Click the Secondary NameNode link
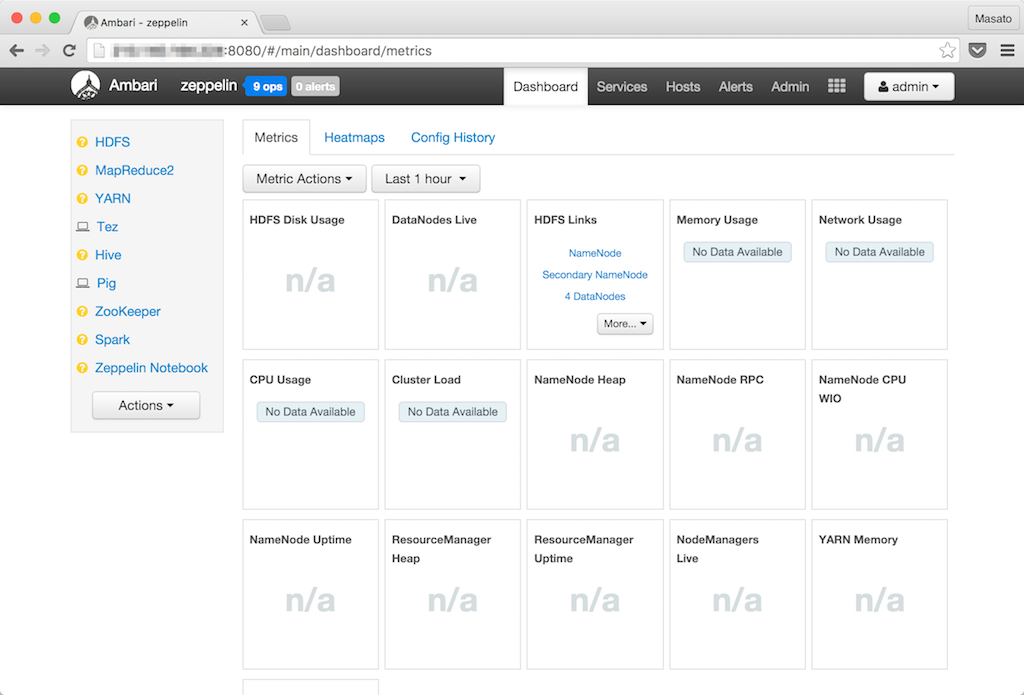1024x695 pixels. (595, 274)
